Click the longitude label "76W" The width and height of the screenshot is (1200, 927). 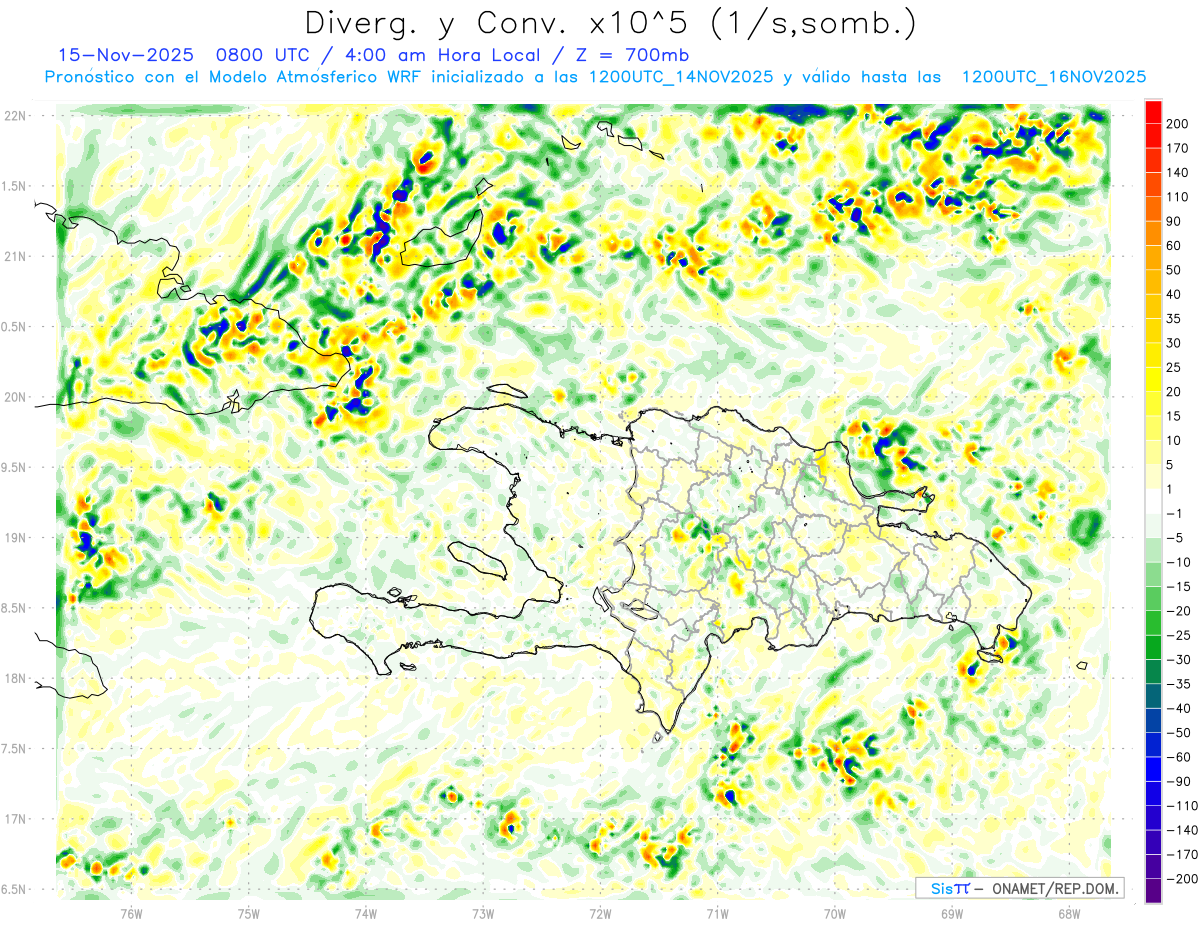tap(131, 914)
